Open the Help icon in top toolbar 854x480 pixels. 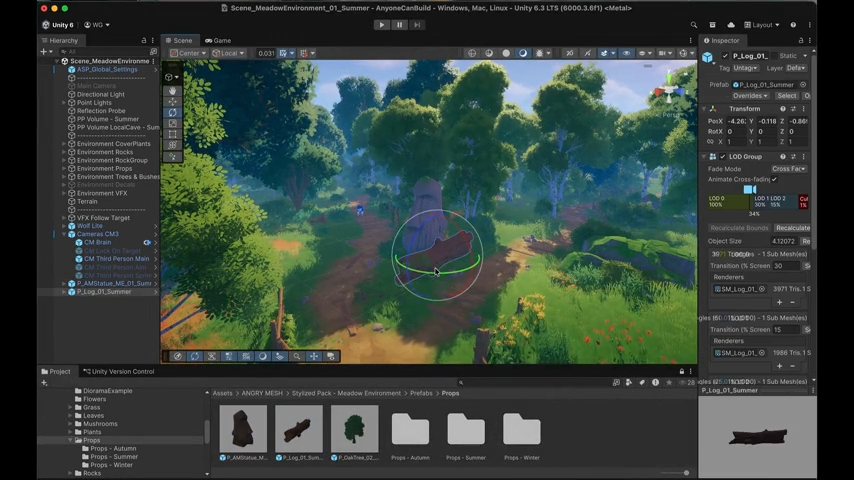click(x=793, y=25)
